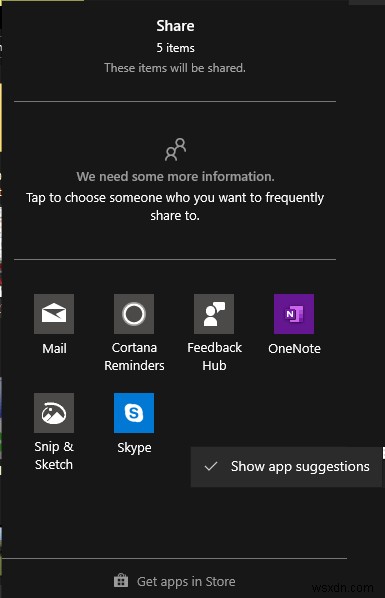Click the "5 items" text
The image size is (385, 598).
coord(176,48)
